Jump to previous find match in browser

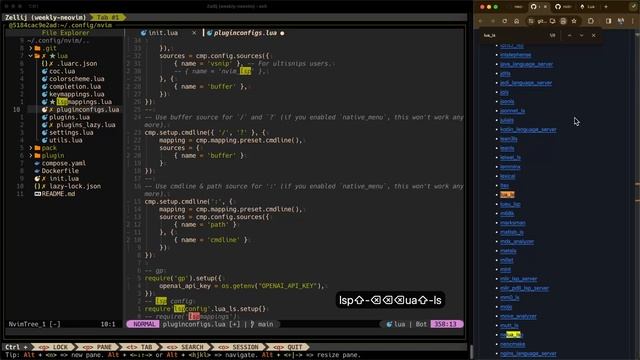(570, 36)
